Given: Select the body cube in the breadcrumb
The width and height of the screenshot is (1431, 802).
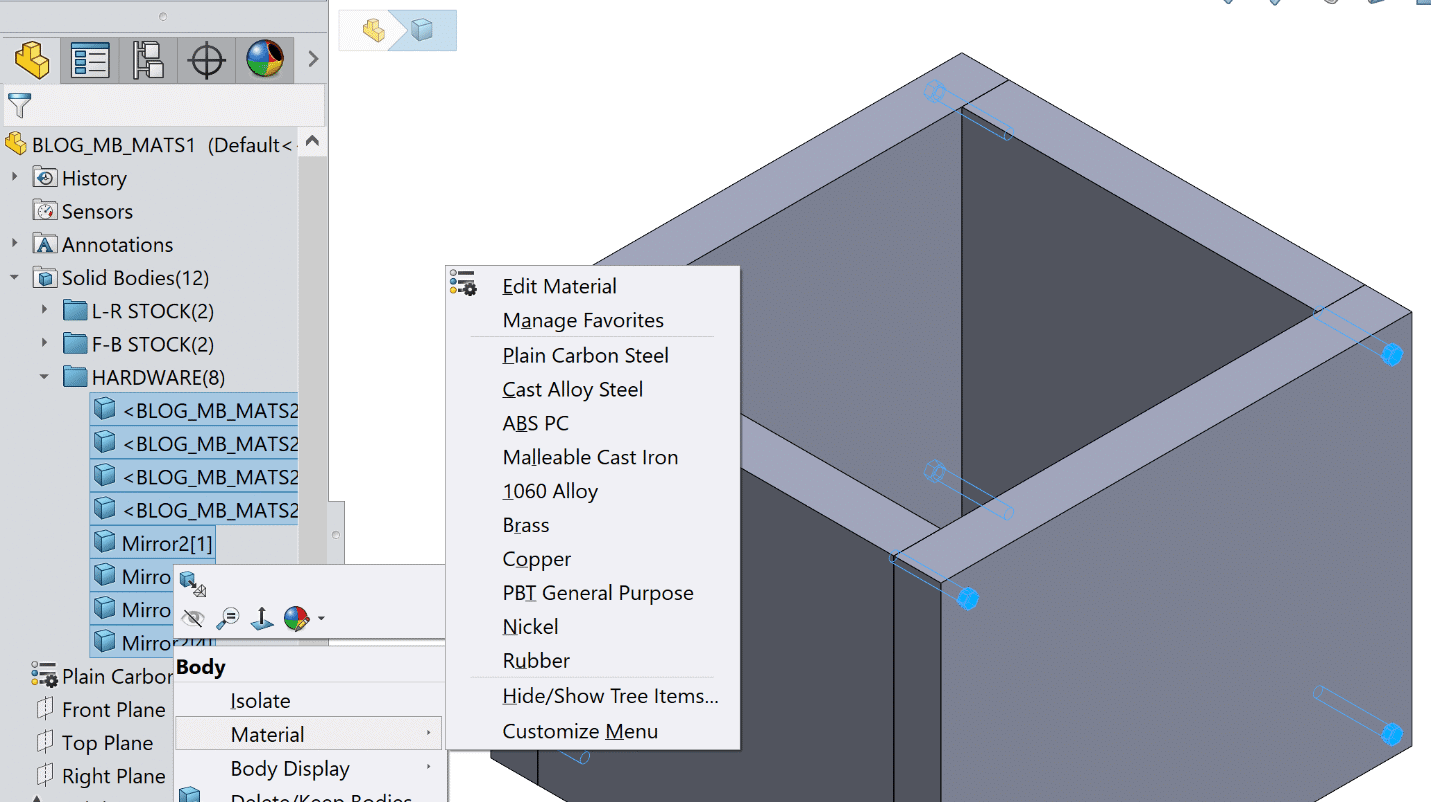Looking at the screenshot, I should [x=422, y=31].
